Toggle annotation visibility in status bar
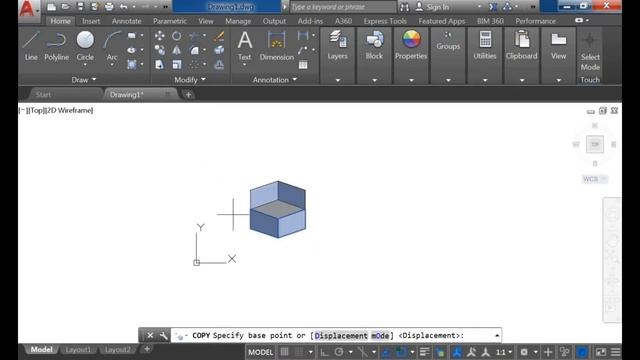 coord(457,352)
